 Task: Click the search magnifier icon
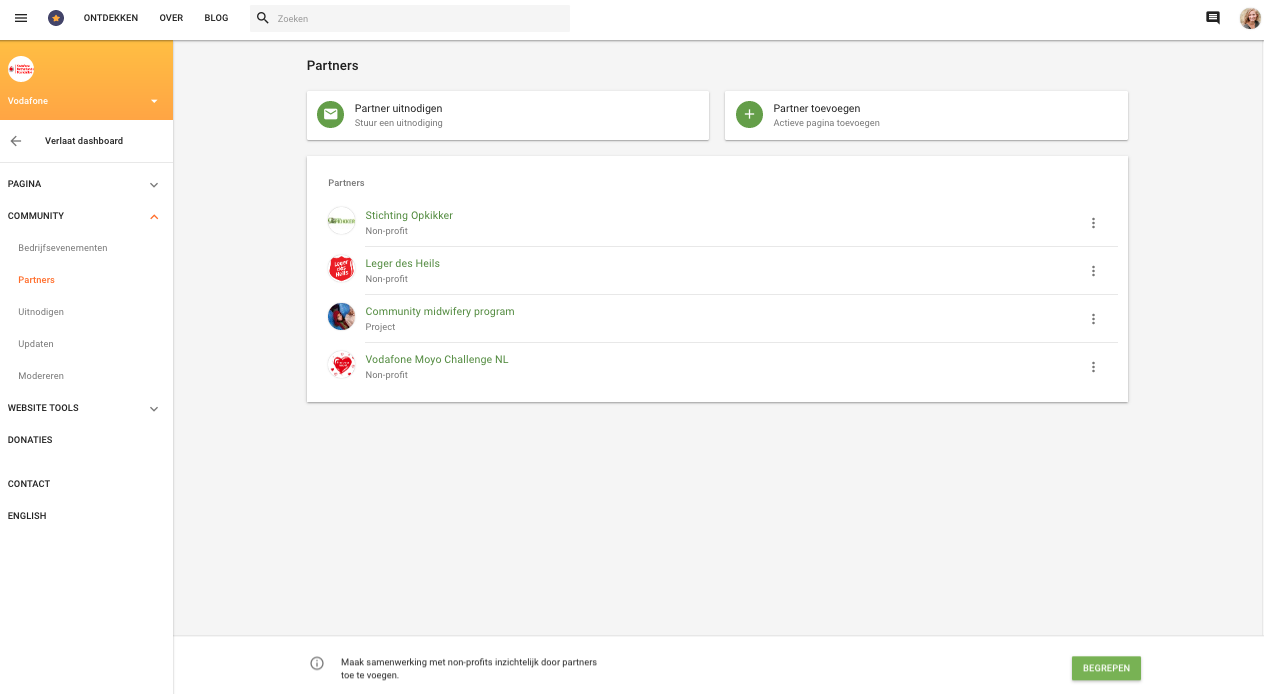(x=263, y=18)
